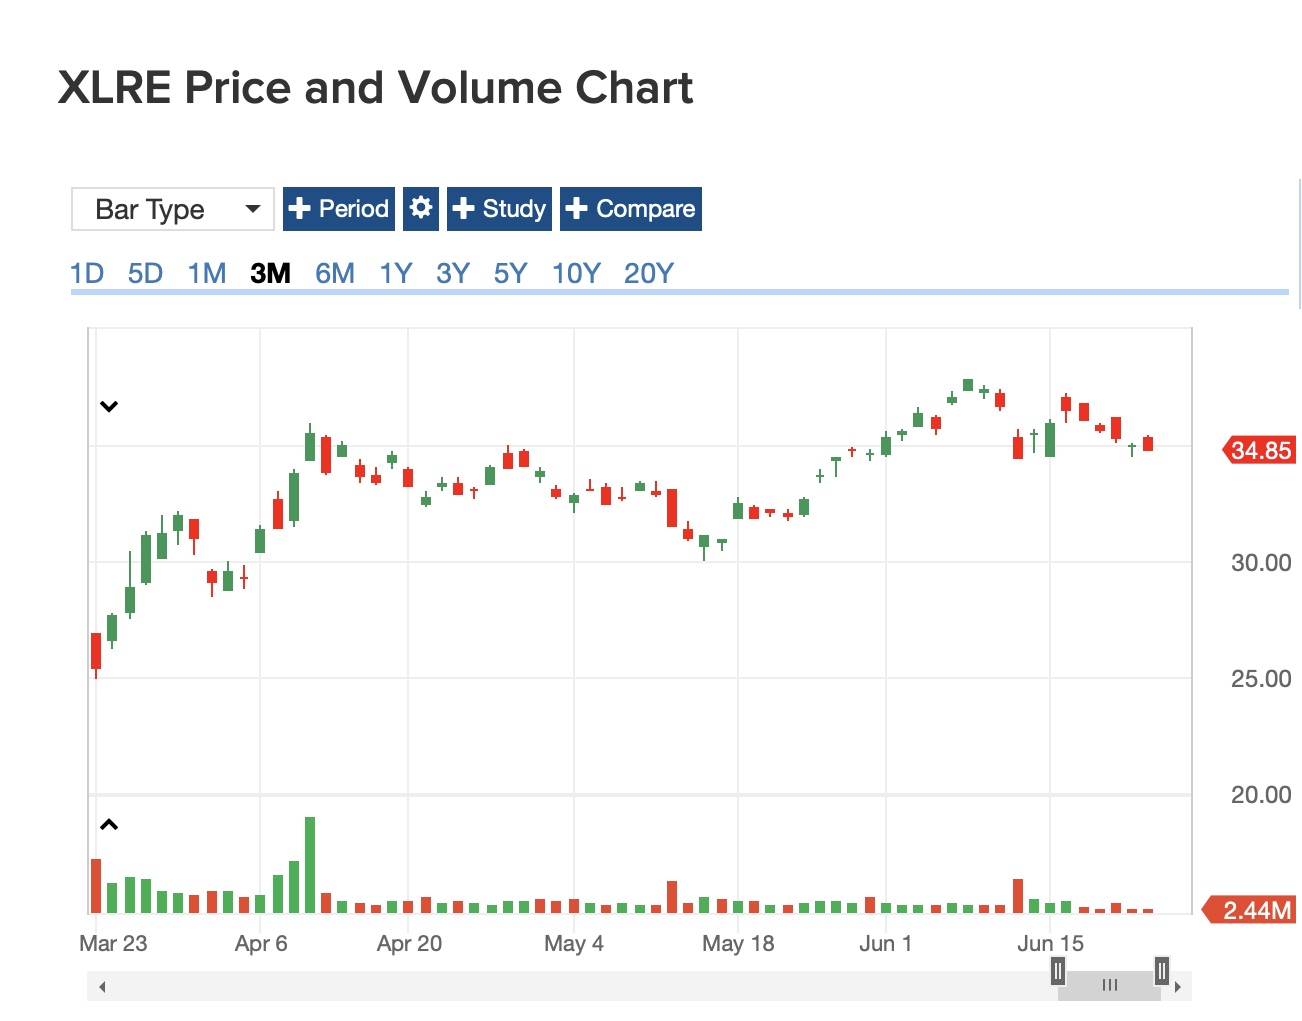Click the price panel collapse chevron
The image size is (1302, 1021).
point(109,406)
